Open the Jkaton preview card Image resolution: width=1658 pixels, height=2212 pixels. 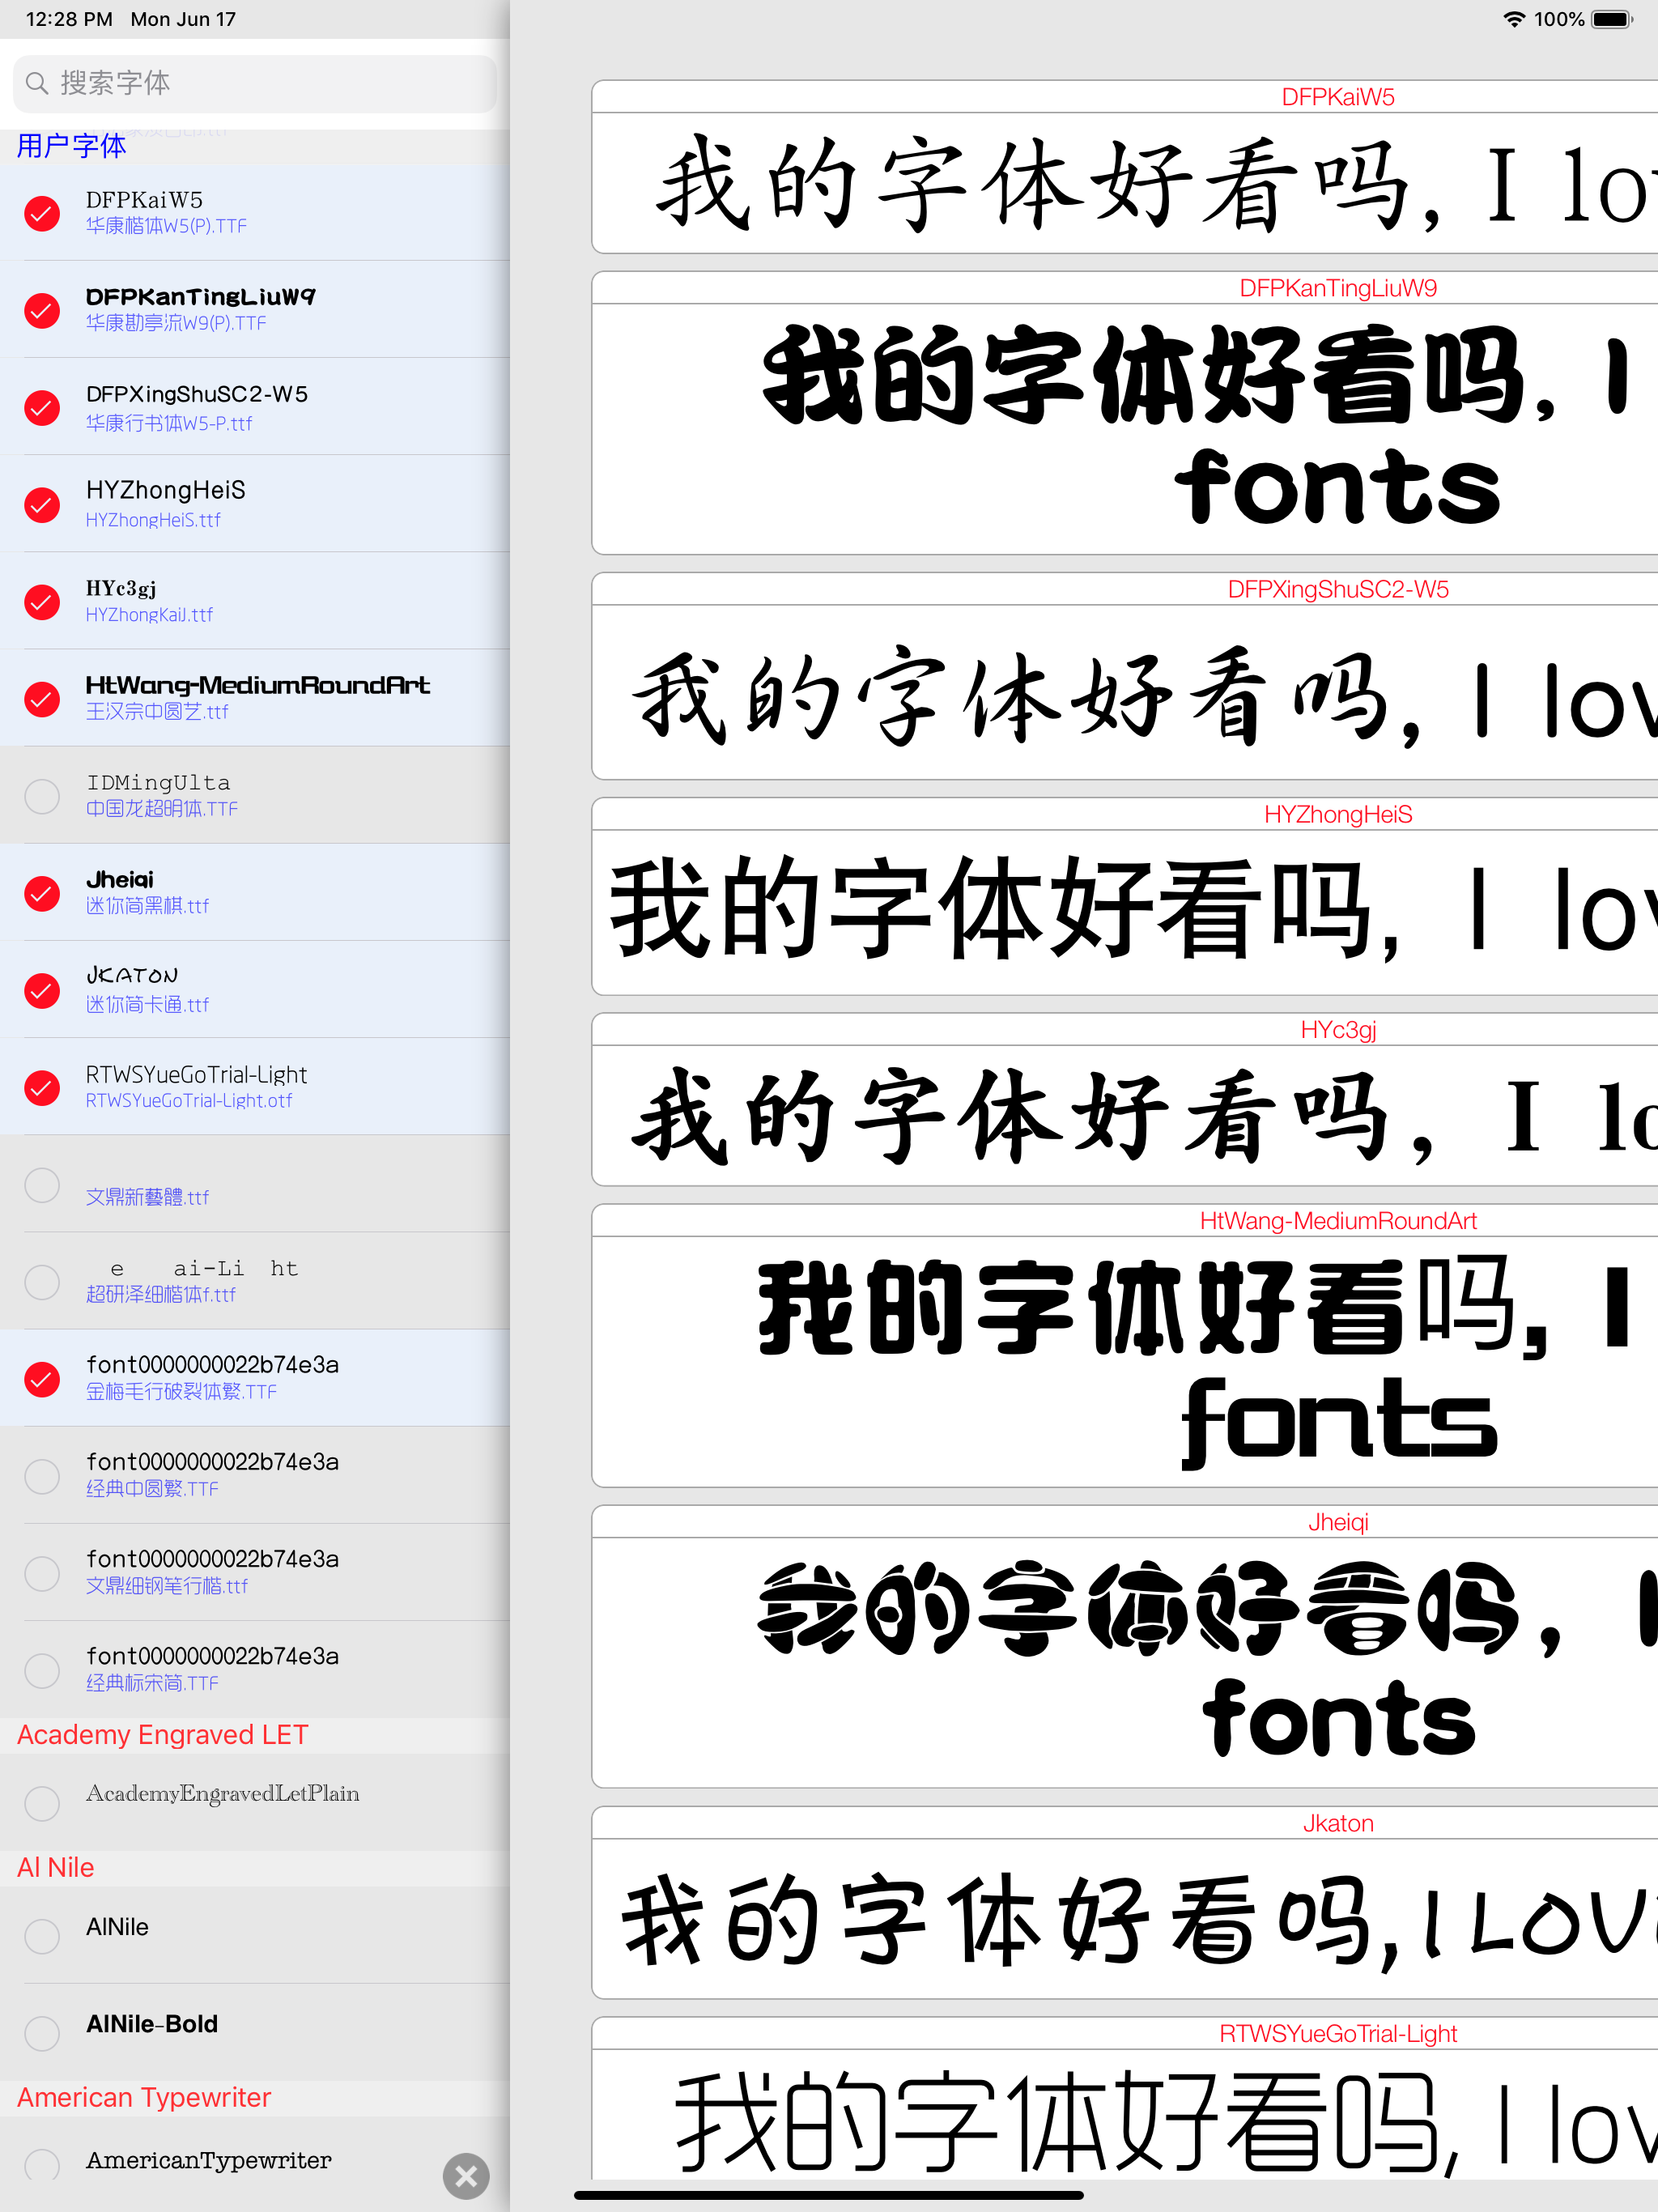pos(1125,1902)
